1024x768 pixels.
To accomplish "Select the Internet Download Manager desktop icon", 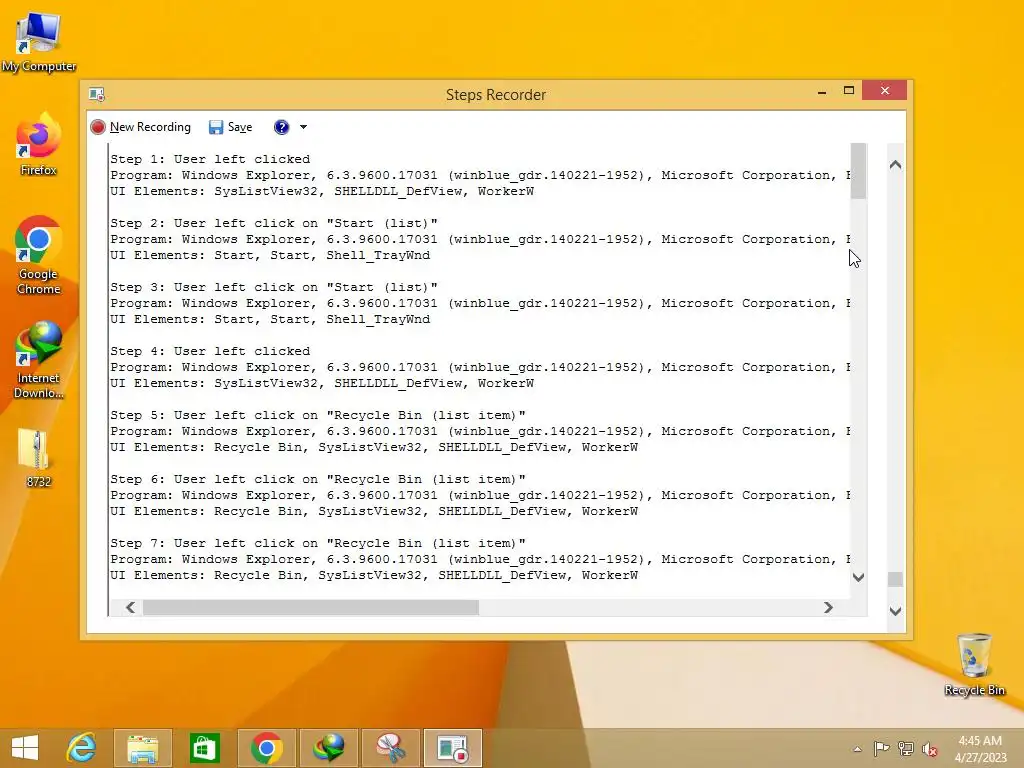I will (x=39, y=360).
